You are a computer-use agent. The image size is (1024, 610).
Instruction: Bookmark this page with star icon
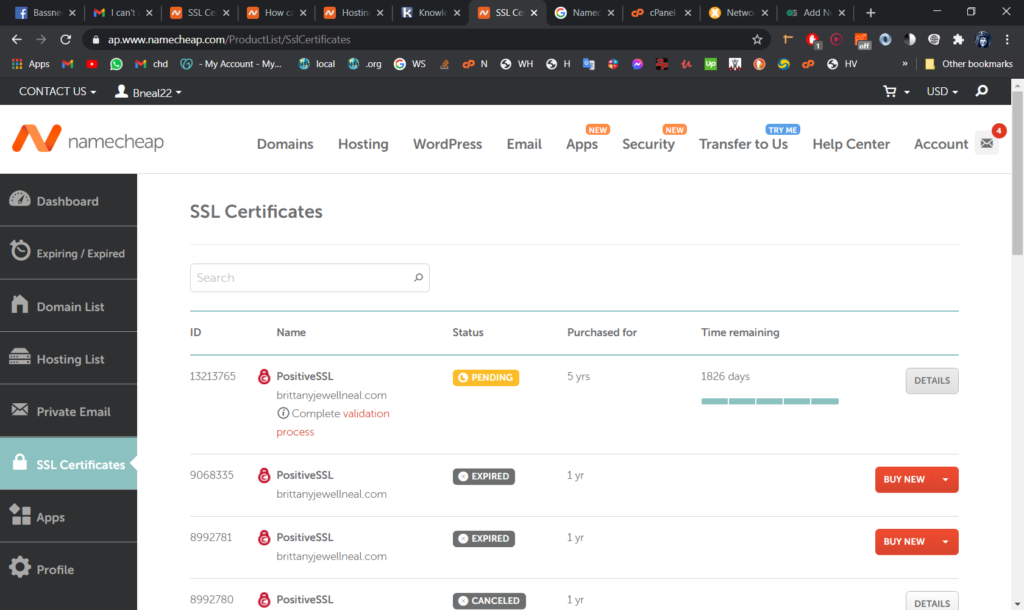pyautogui.click(x=757, y=40)
